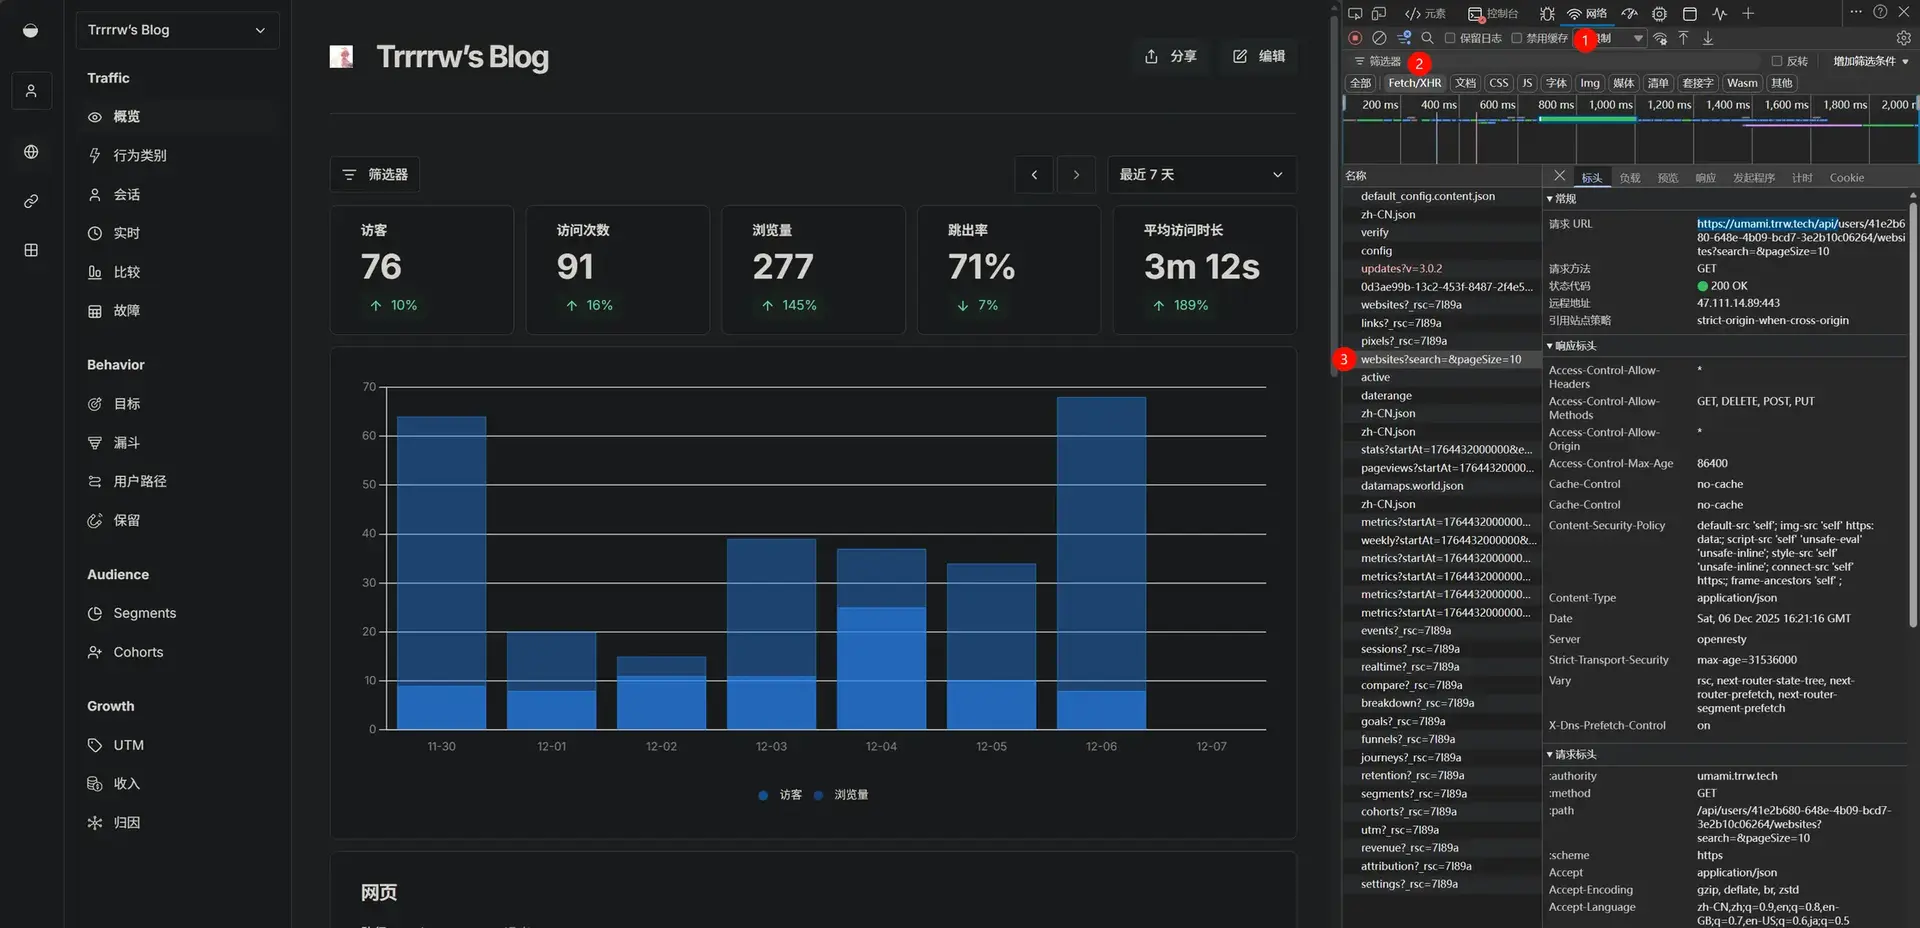Open the 最近 7 天 date range dropdown
This screenshot has width=1920, height=928.
point(1201,175)
